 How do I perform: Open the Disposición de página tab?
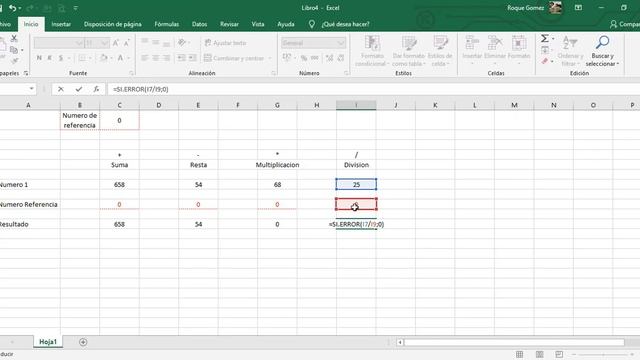(x=113, y=24)
